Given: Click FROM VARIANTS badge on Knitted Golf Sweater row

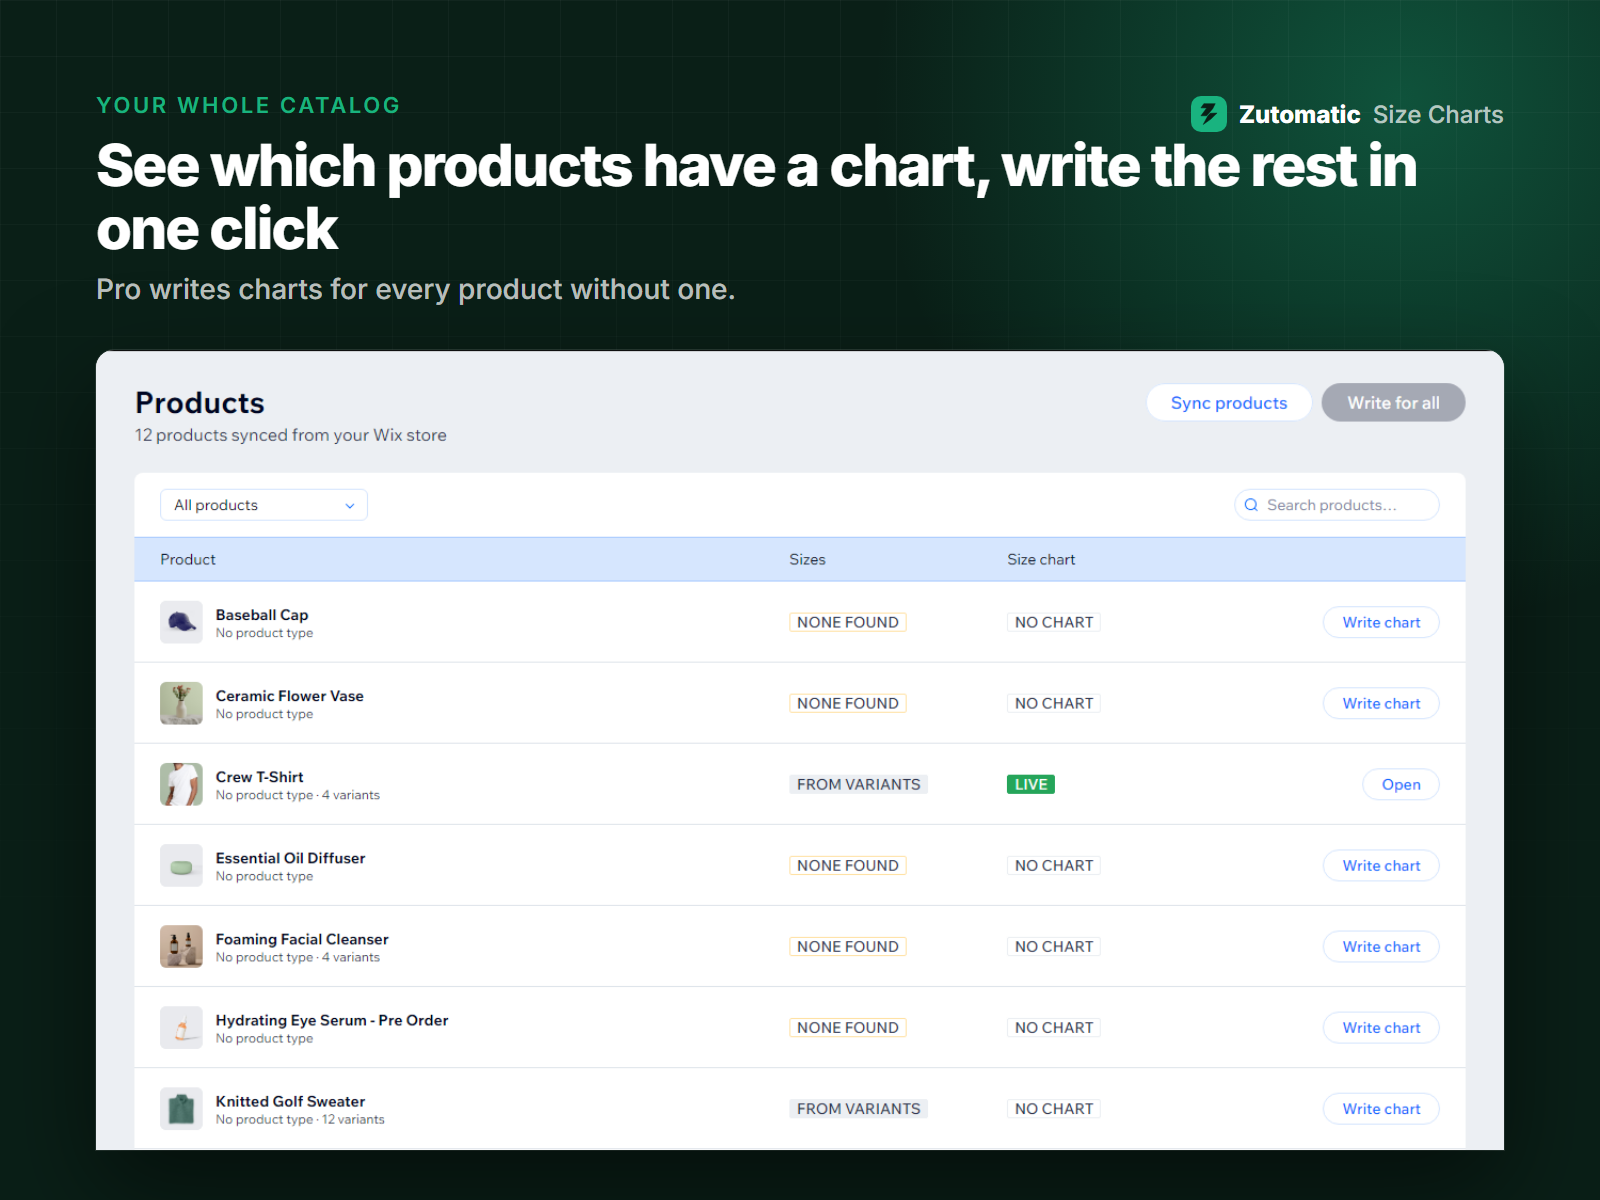Looking at the screenshot, I should 858,1108.
